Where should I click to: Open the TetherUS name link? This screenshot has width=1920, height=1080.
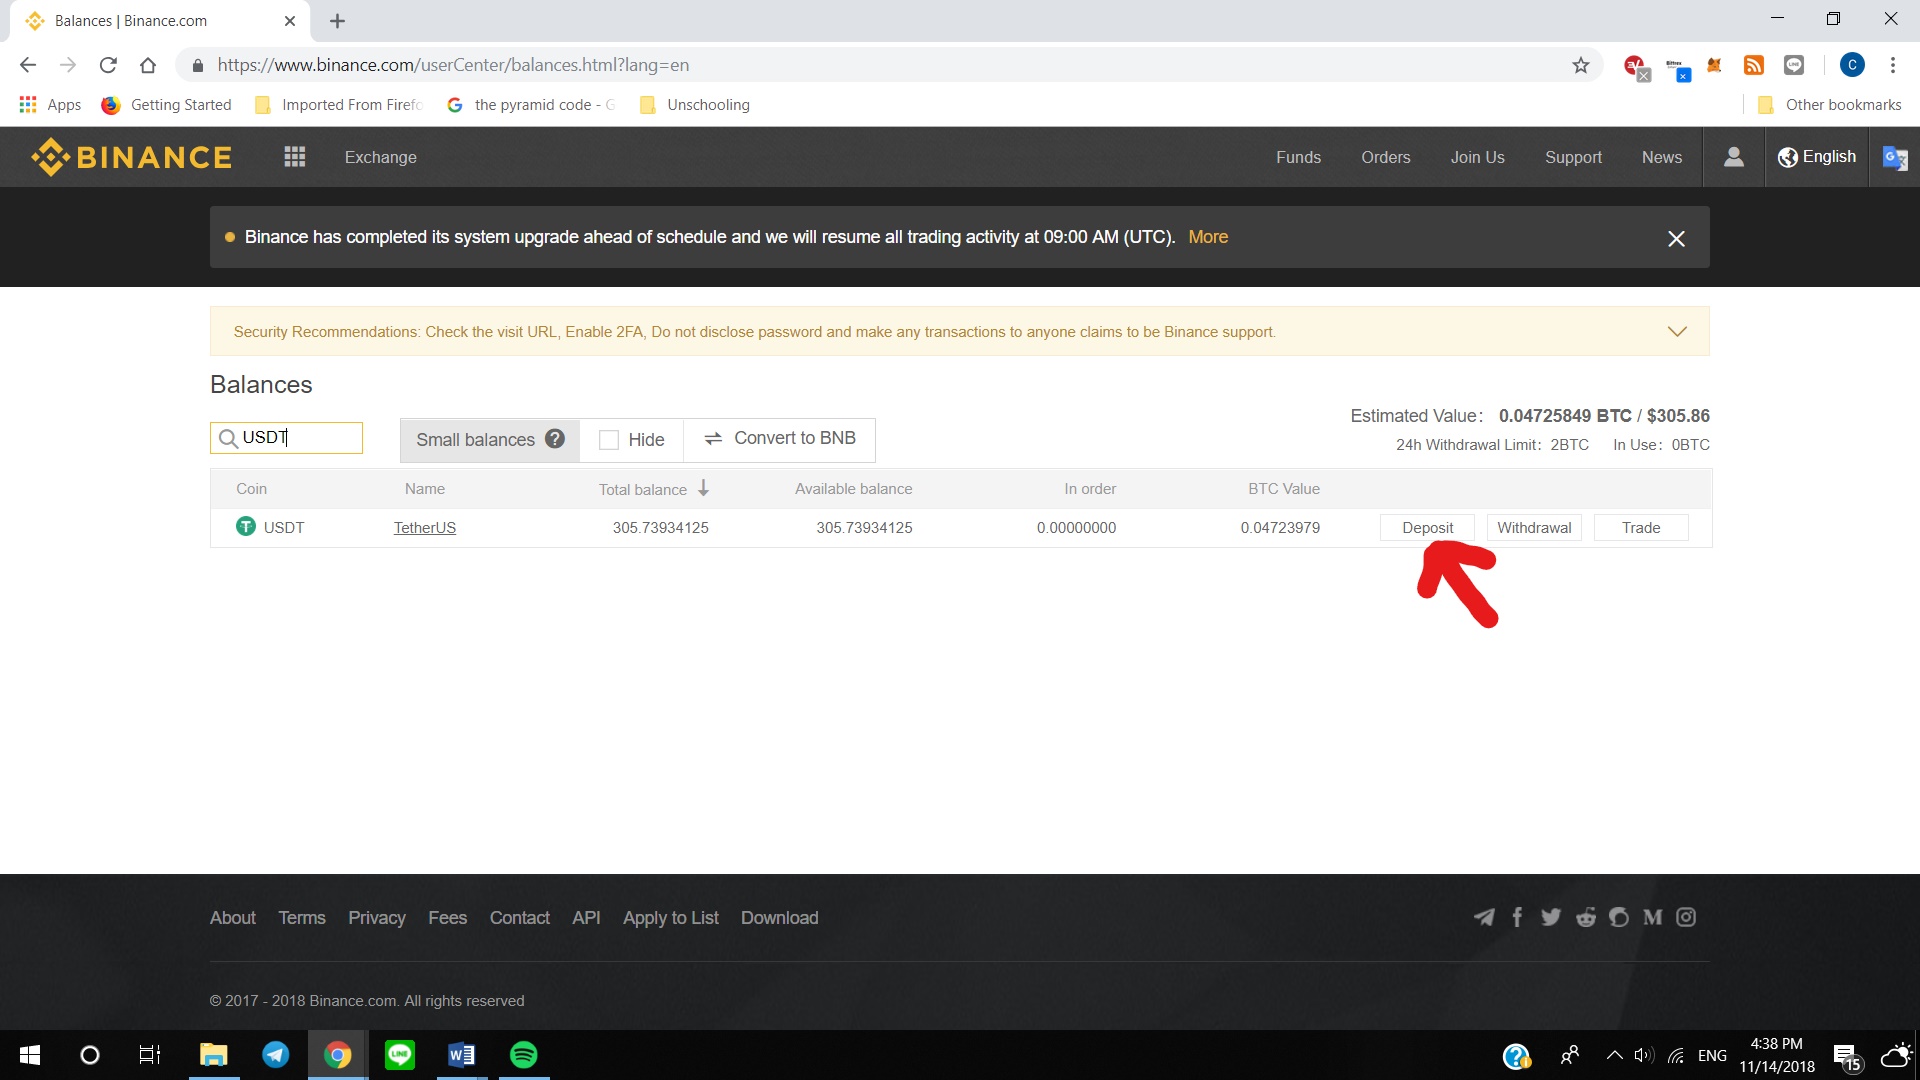click(x=424, y=528)
